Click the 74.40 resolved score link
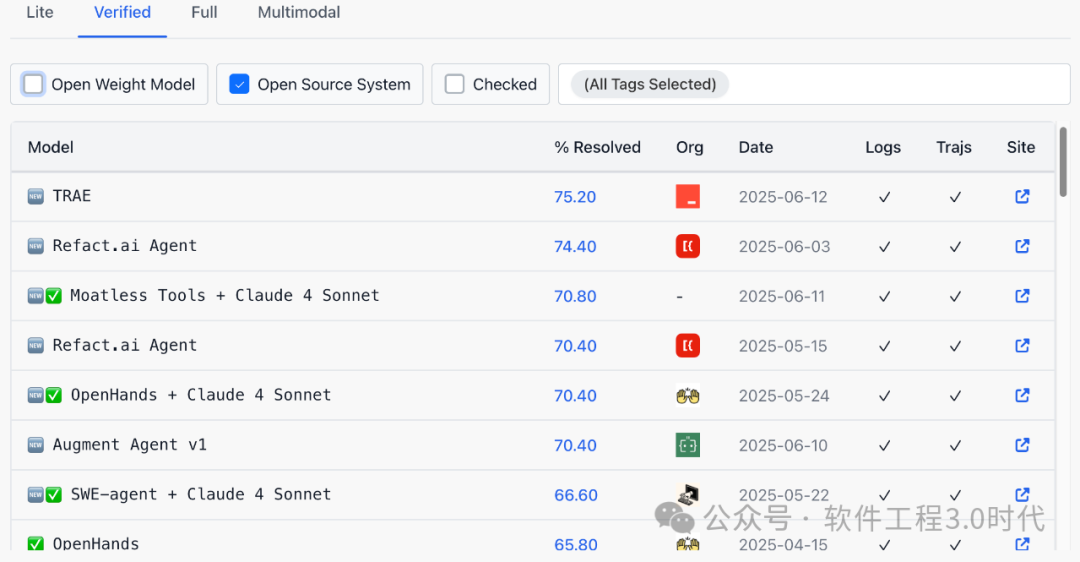 575,247
